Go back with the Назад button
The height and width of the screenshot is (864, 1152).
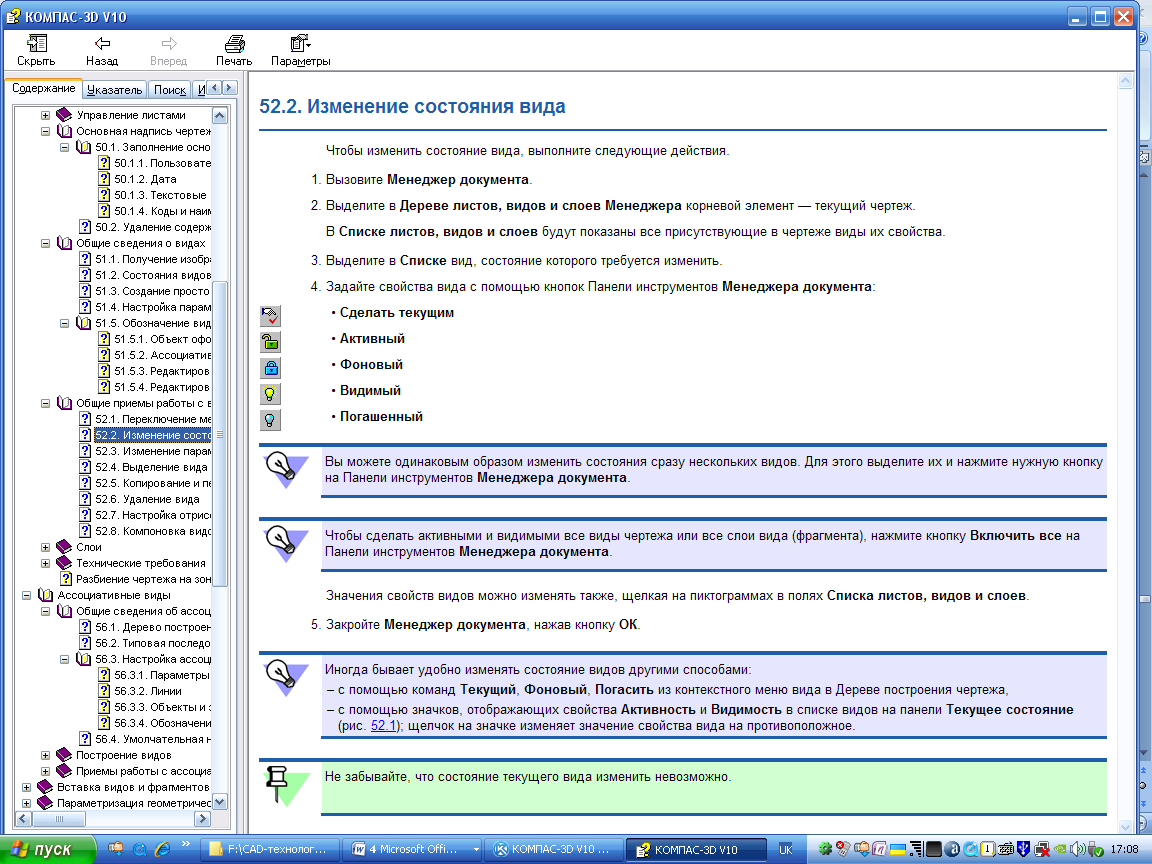pyautogui.click(x=101, y=51)
